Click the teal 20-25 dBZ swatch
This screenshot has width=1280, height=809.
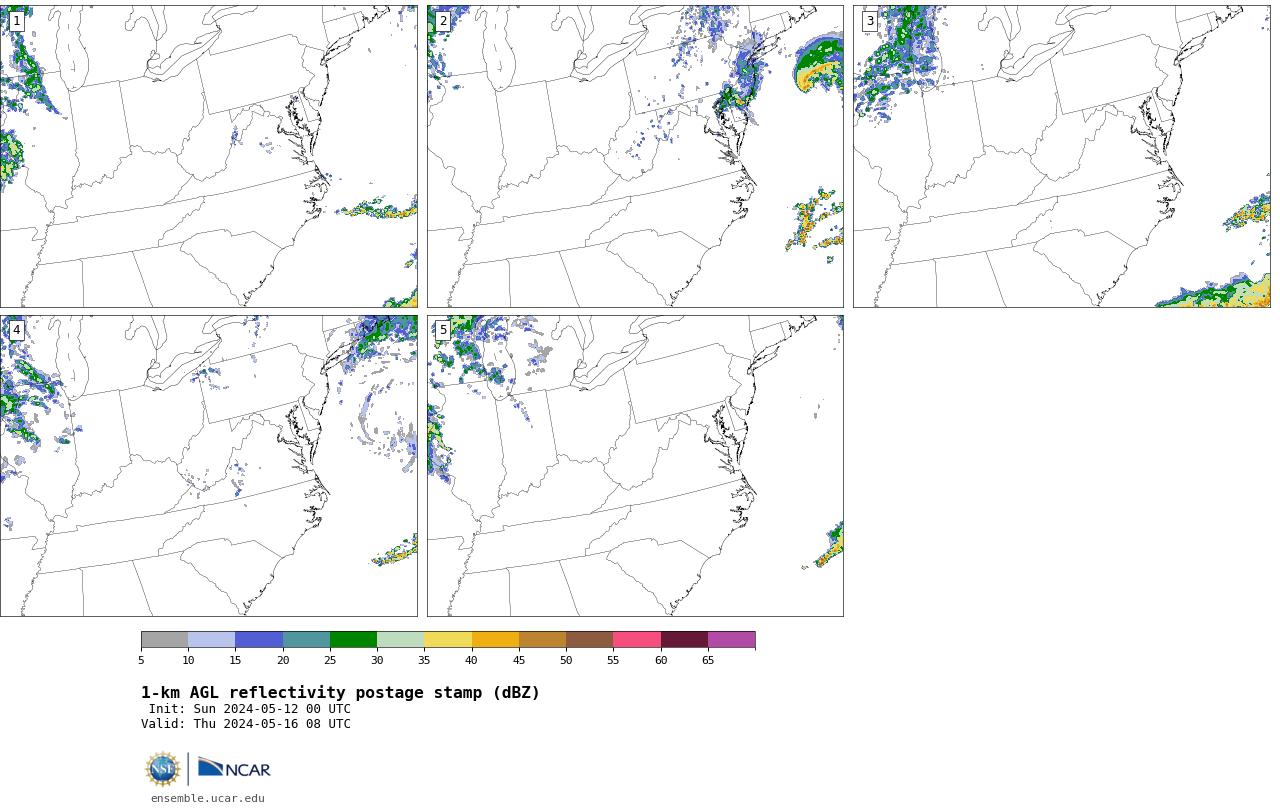(306, 640)
